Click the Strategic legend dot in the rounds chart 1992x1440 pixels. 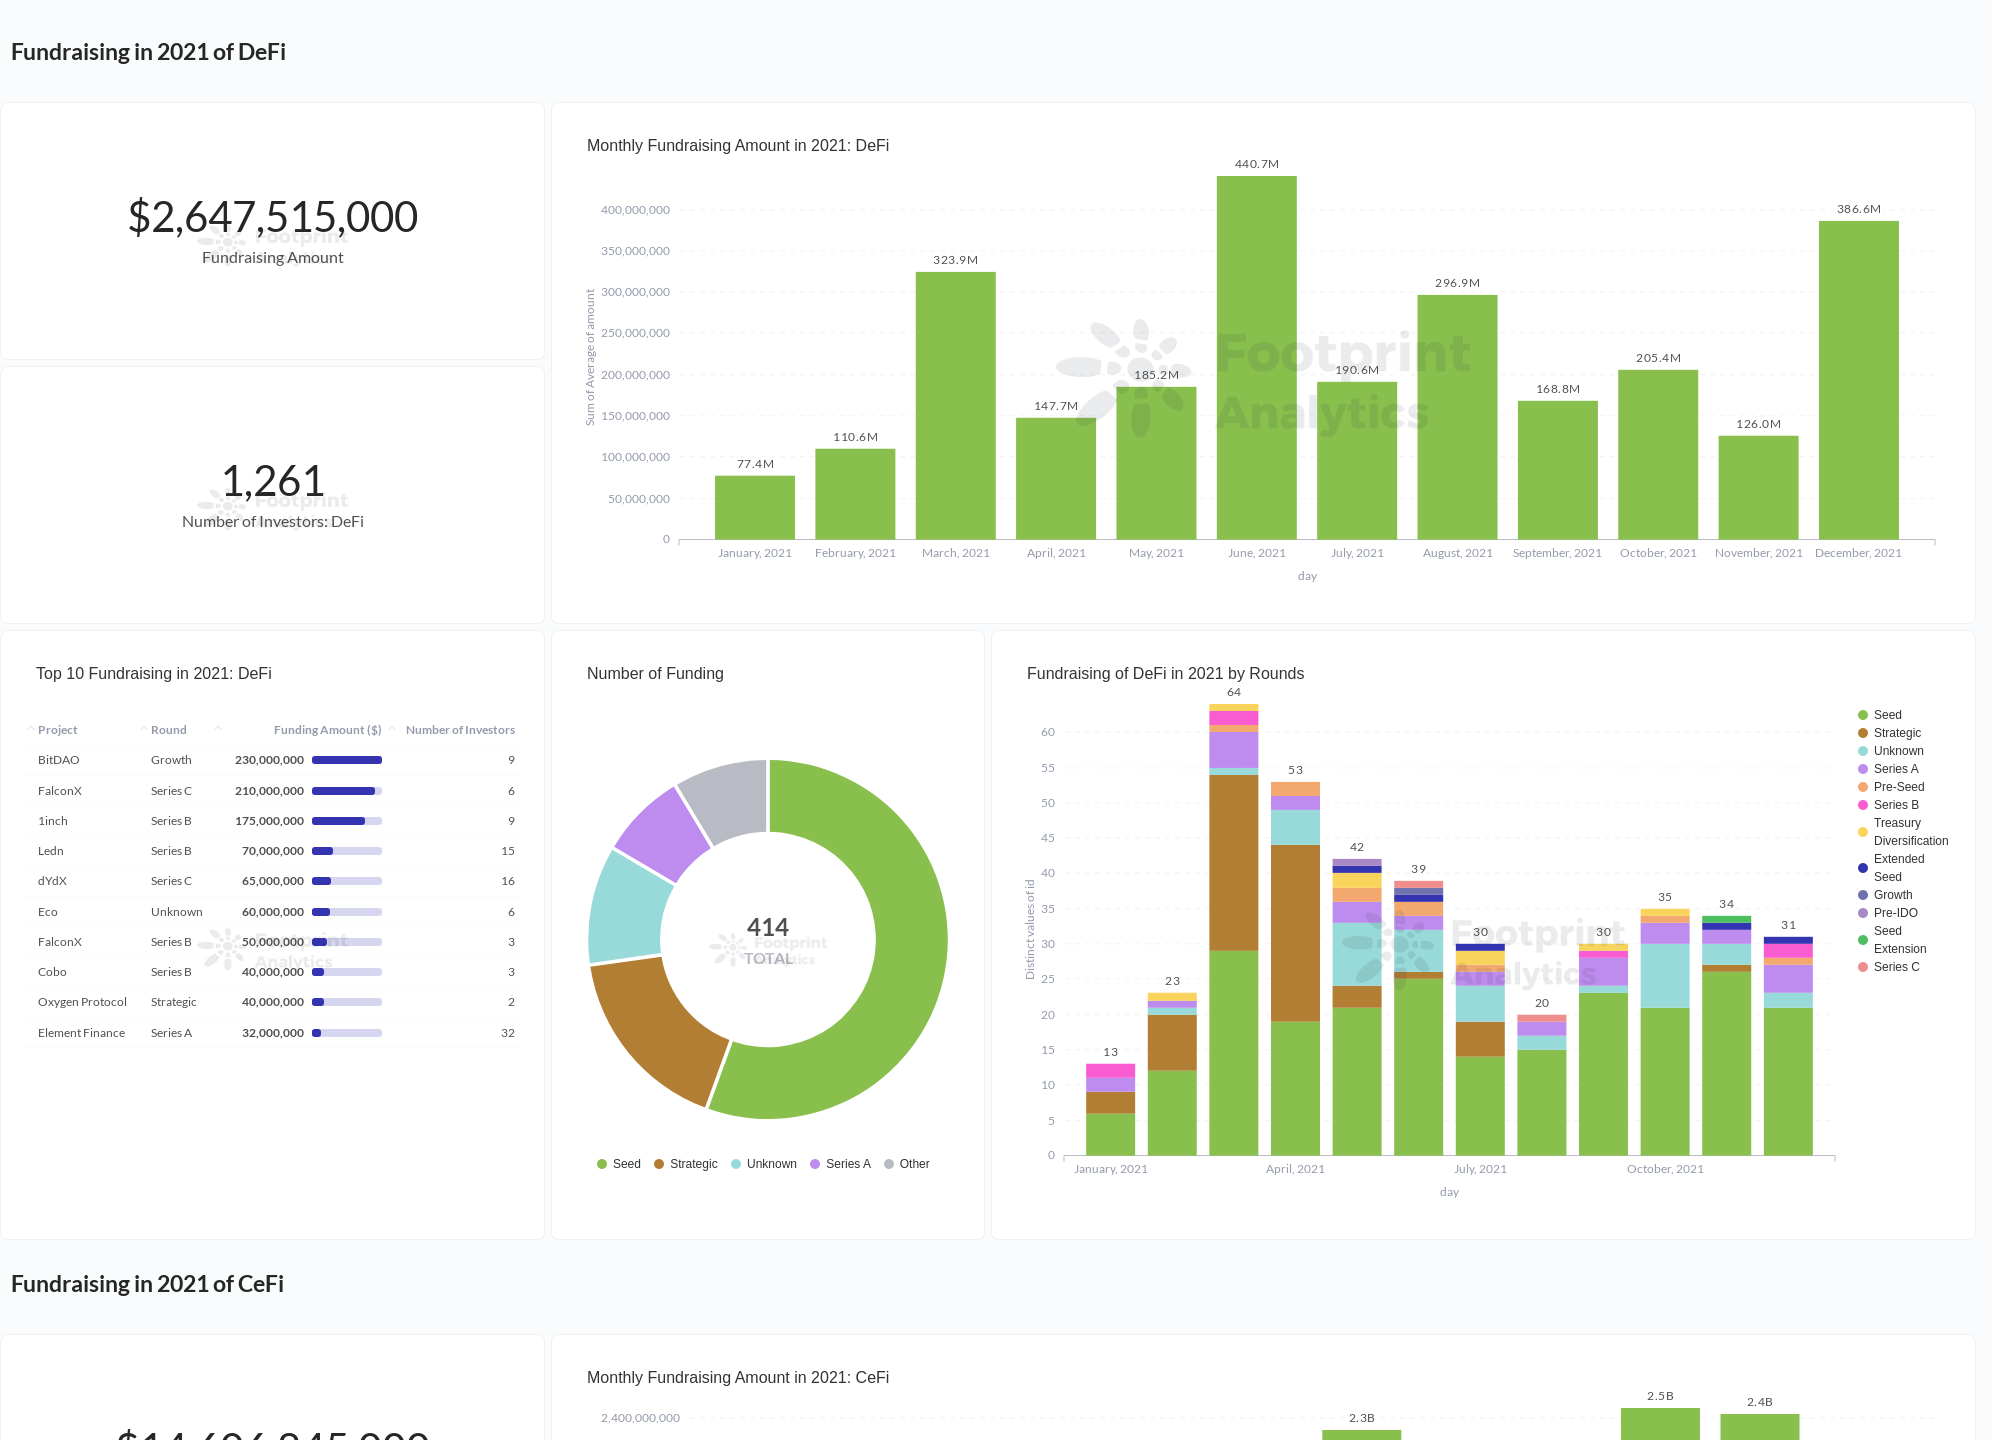1862,732
